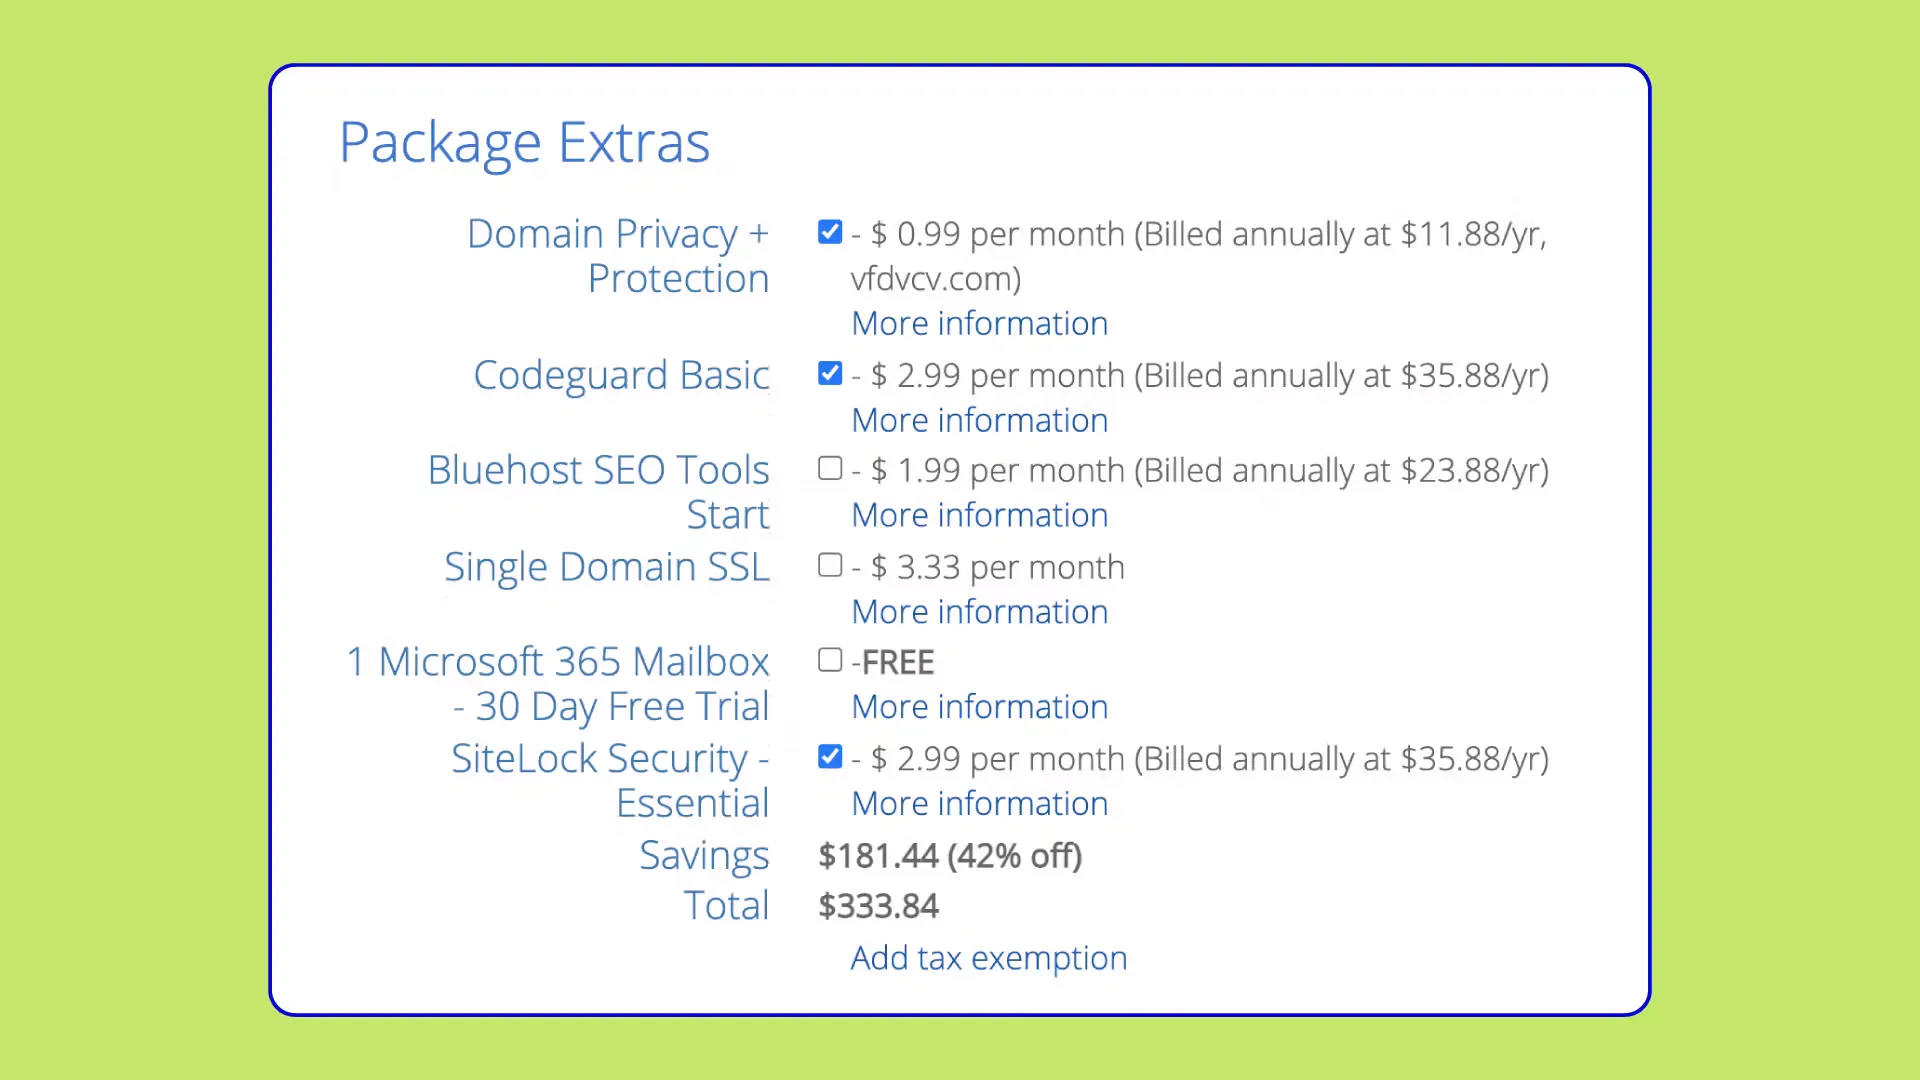Uncheck Domain Privacy + Protection checkbox
Viewport: 1920px width, 1080px height.
[830, 232]
